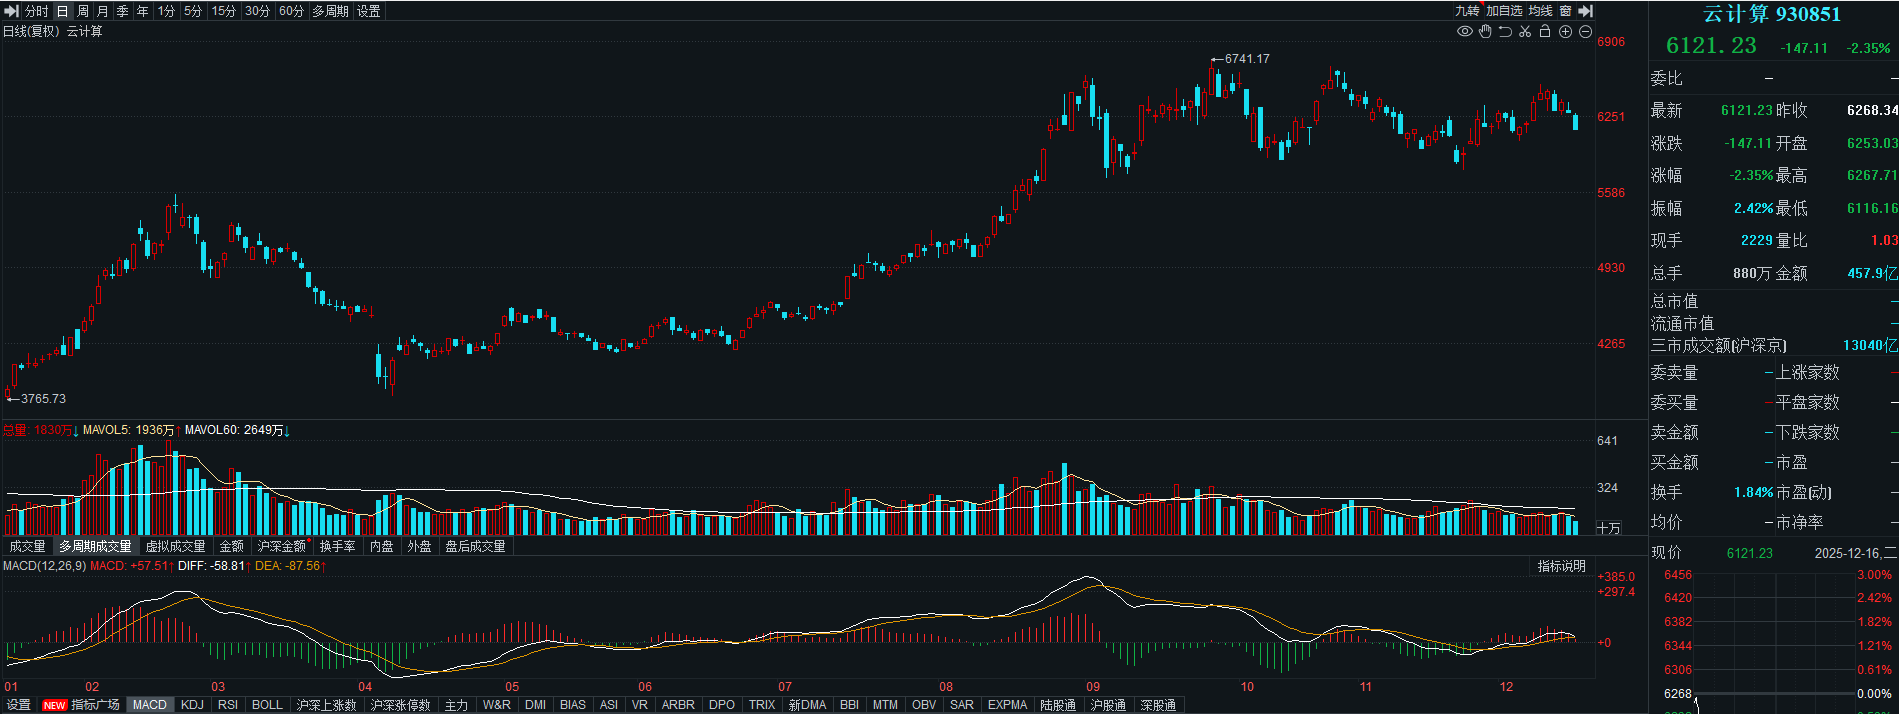Click the undo arrow icon above chart
1899x714 pixels.
click(x=1505, y=32)
